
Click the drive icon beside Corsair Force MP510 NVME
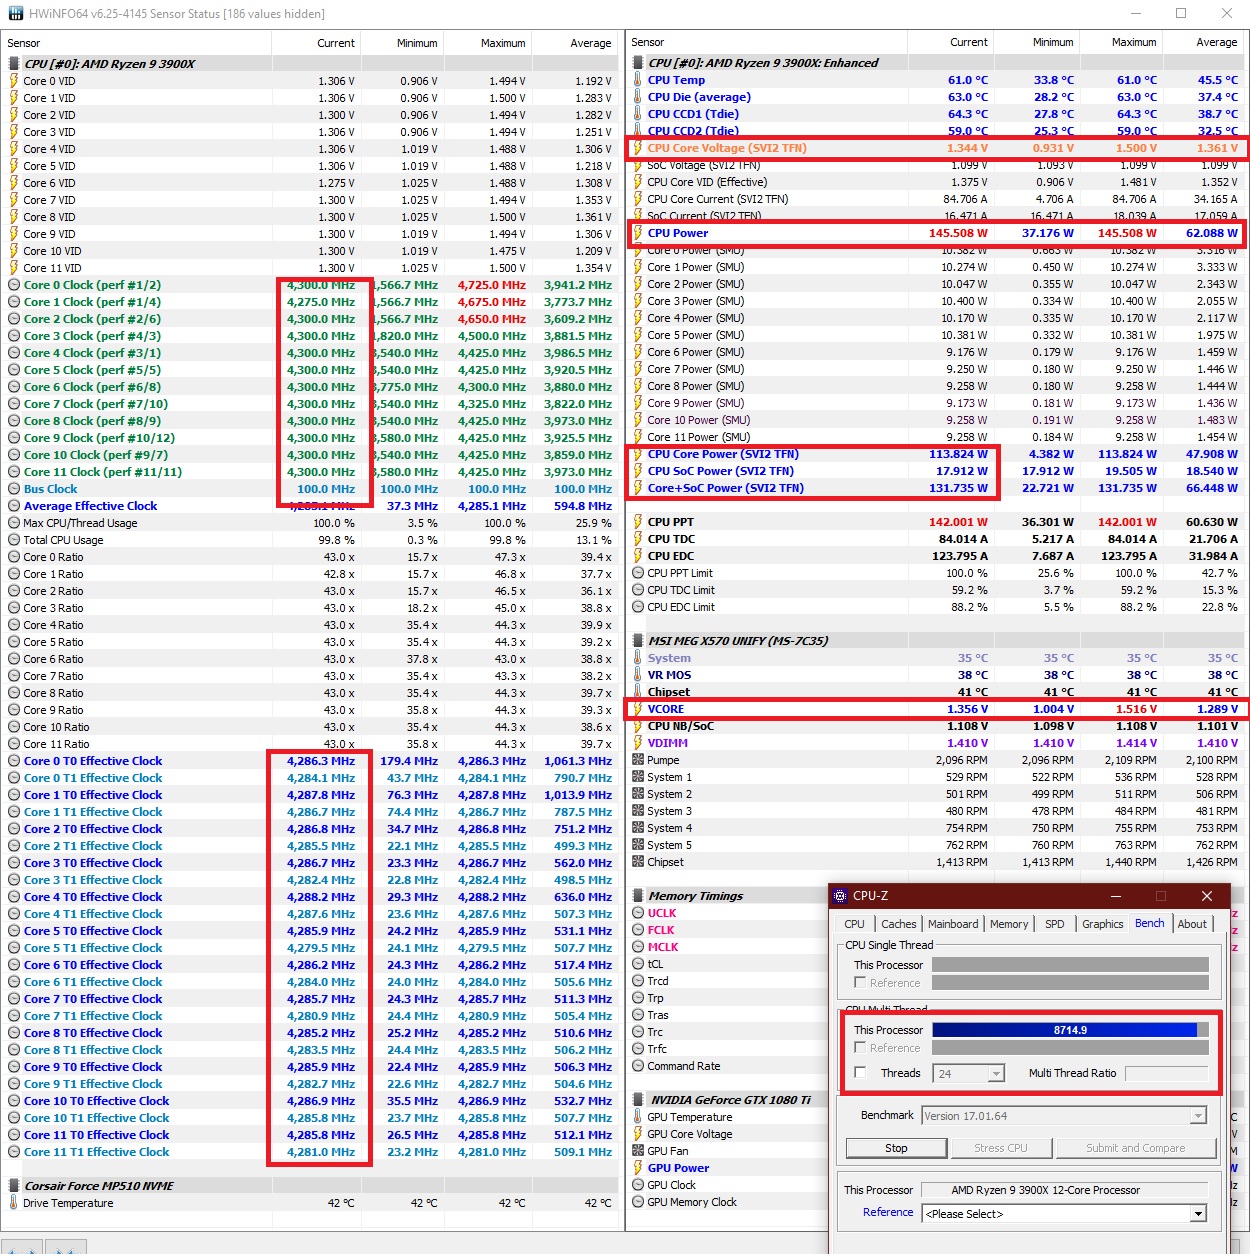coord(14,1186)
